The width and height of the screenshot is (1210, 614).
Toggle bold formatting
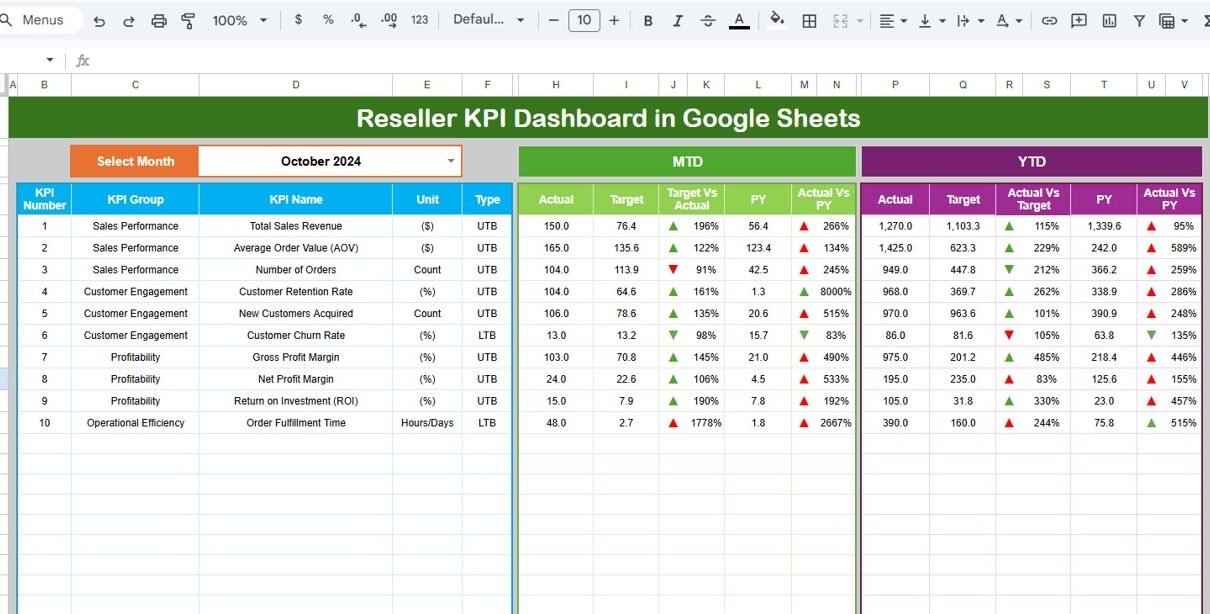pos(648,20)
